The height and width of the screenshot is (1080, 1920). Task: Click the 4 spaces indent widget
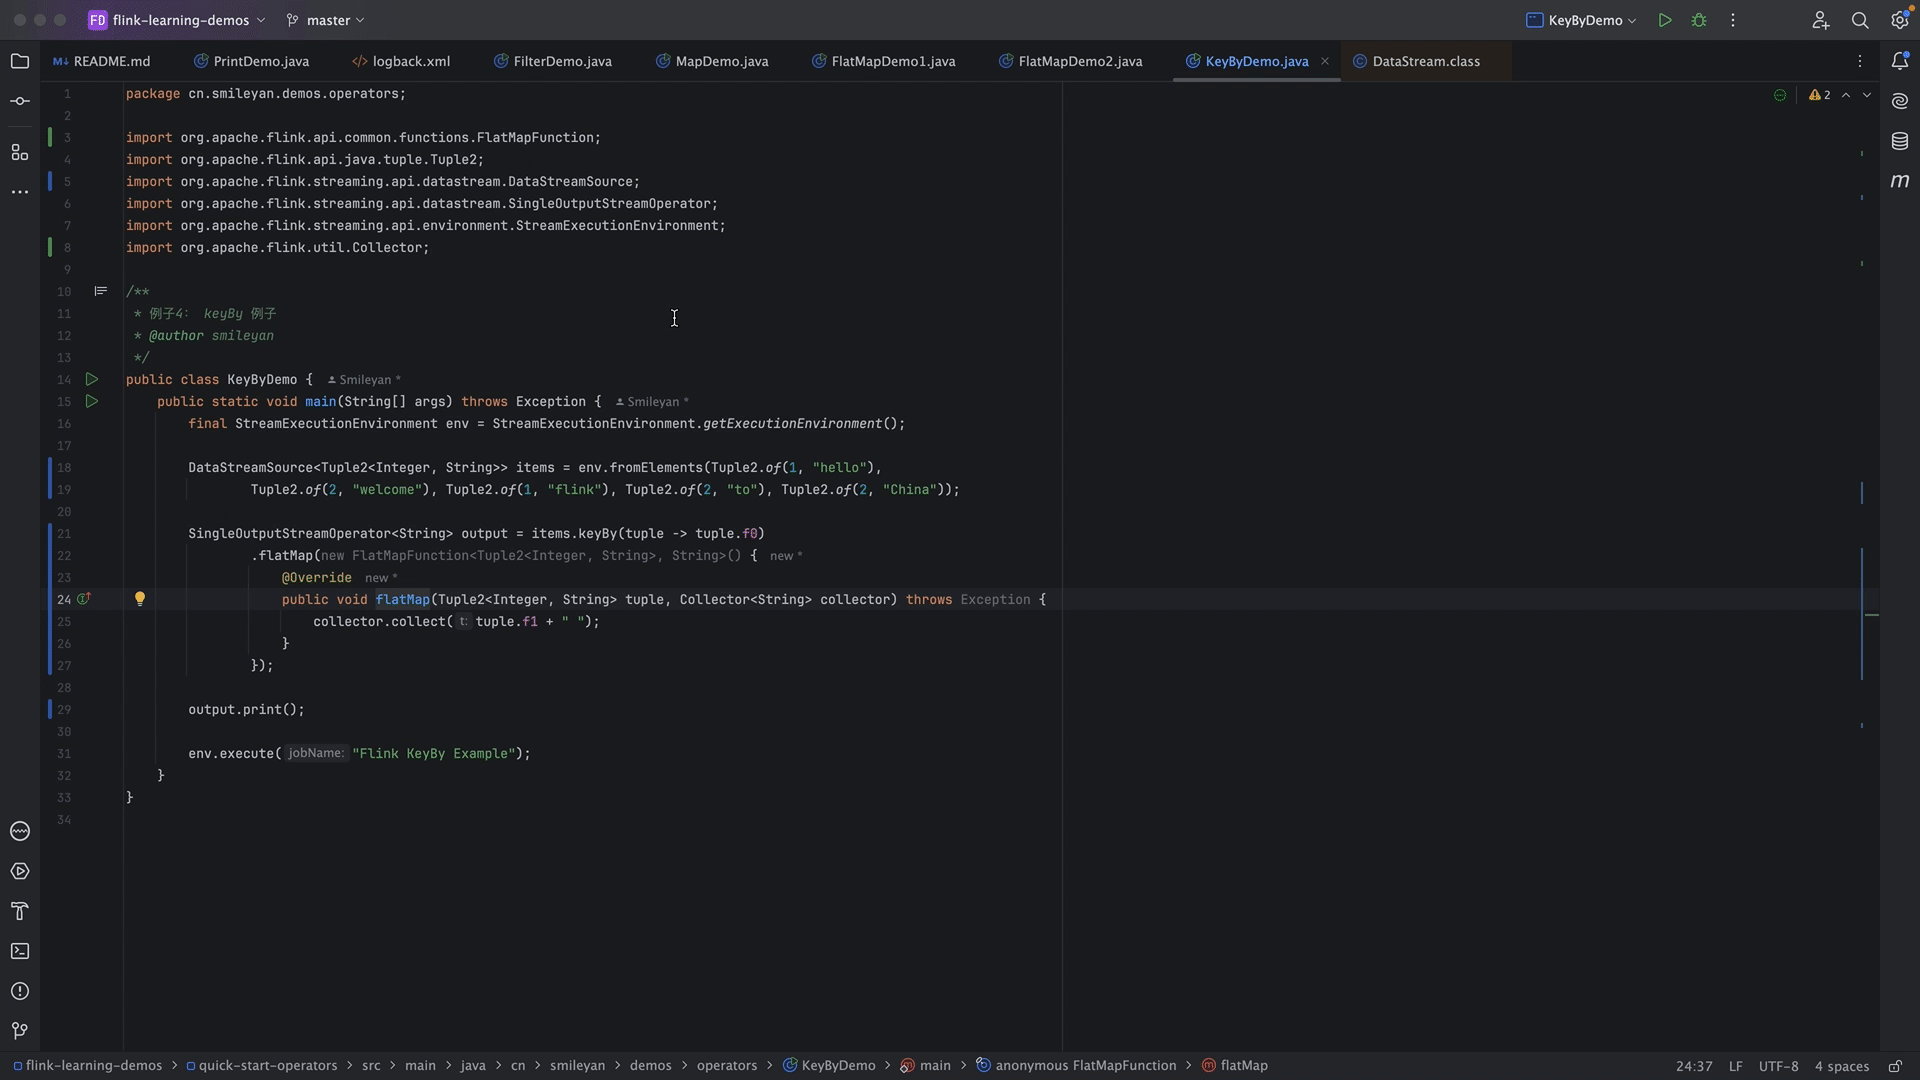[1841, 1066]
